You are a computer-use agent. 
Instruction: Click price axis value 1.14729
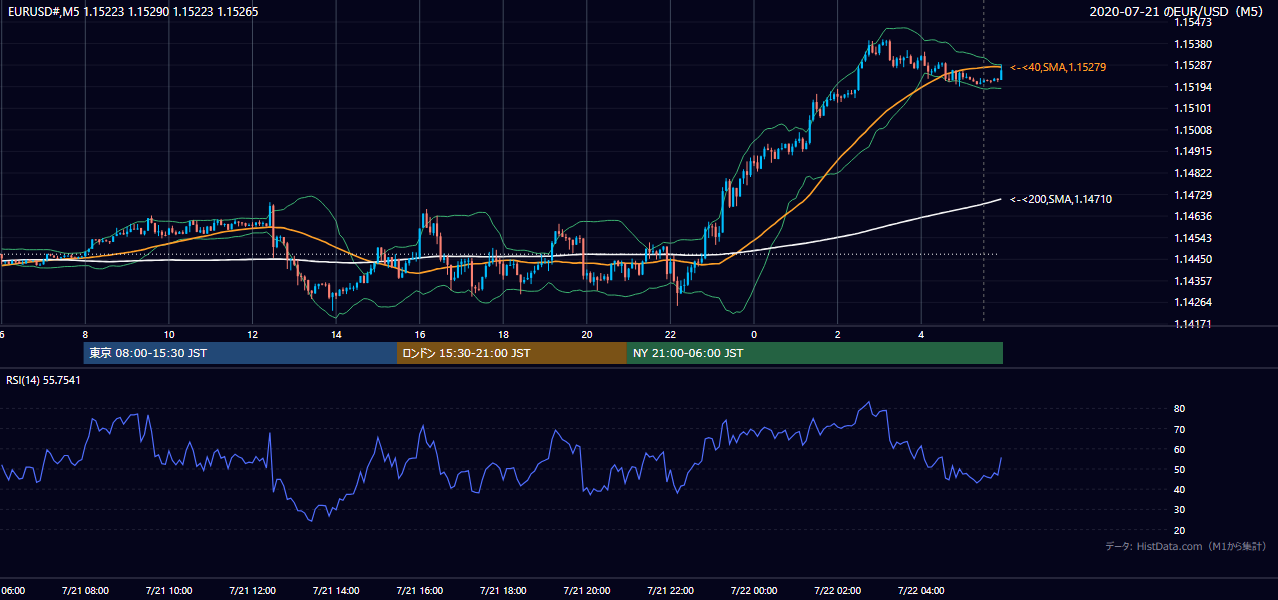(1193, 195)
